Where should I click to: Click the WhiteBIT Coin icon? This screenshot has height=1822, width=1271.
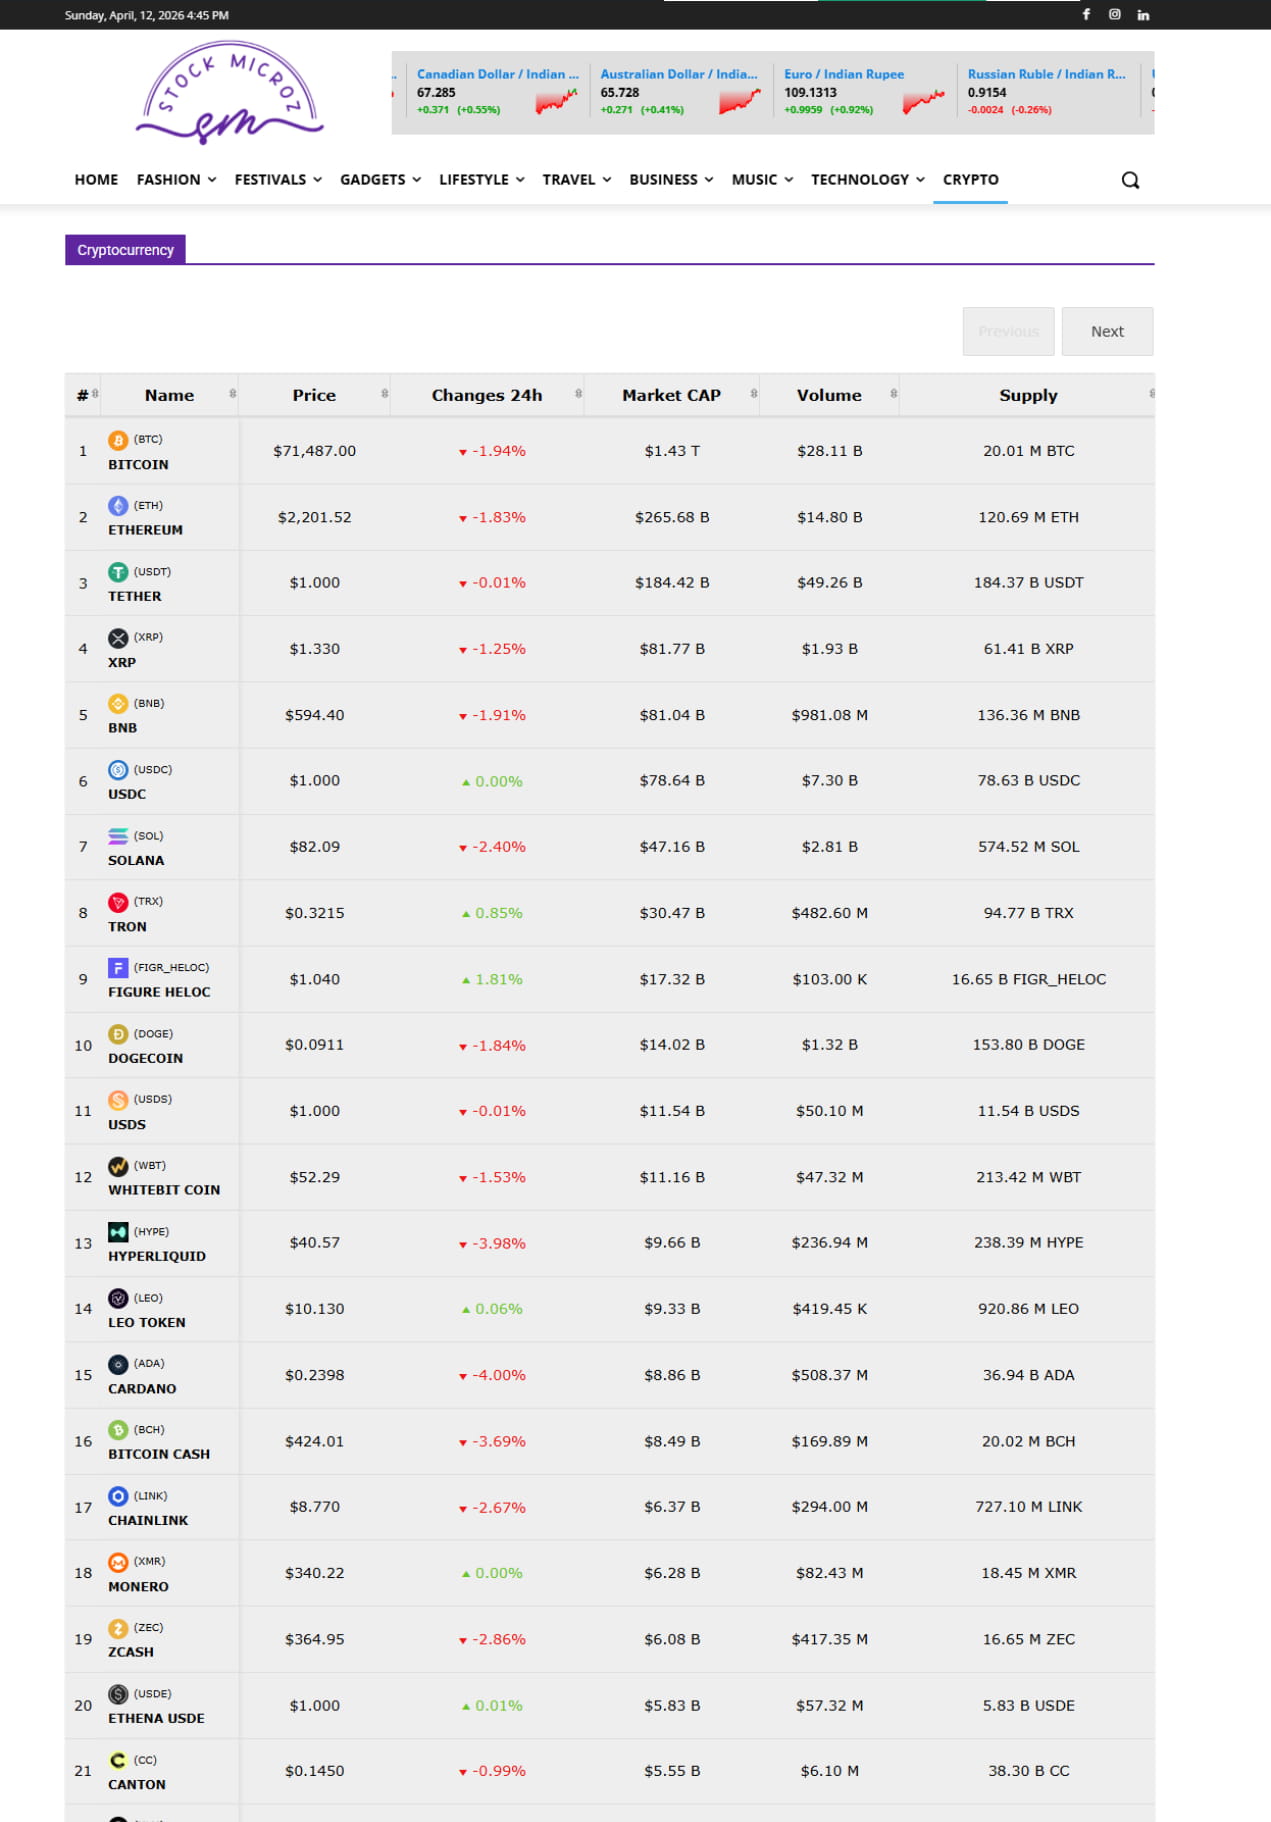point(118,1166)
